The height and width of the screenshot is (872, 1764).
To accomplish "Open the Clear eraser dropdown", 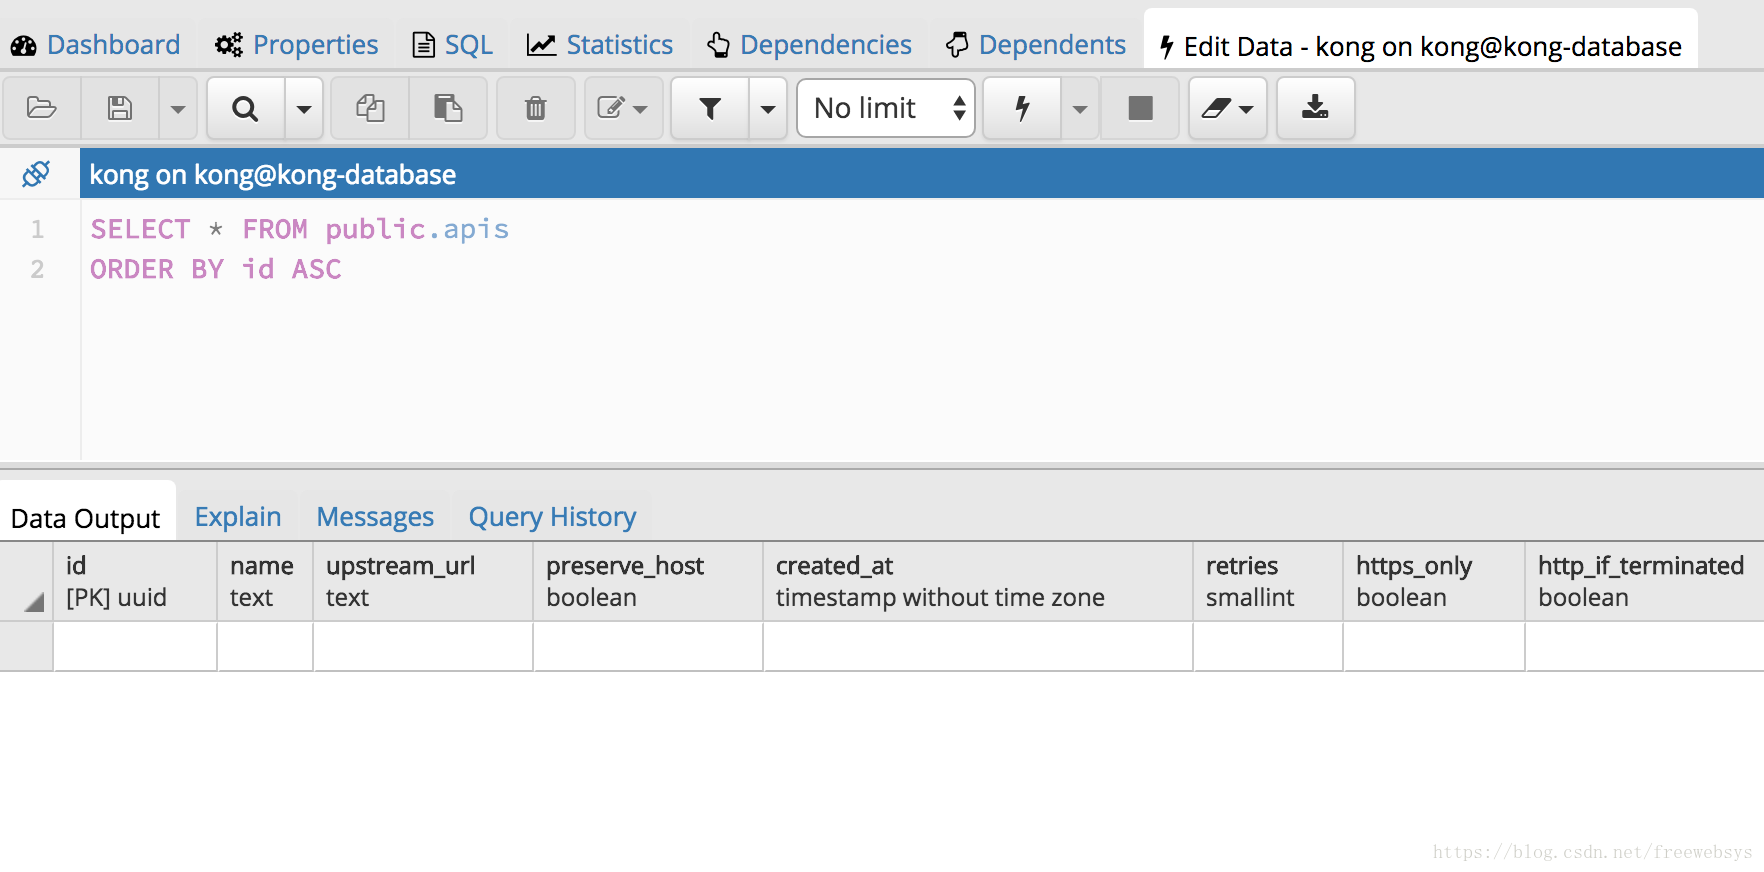I will click(1228, 108).
